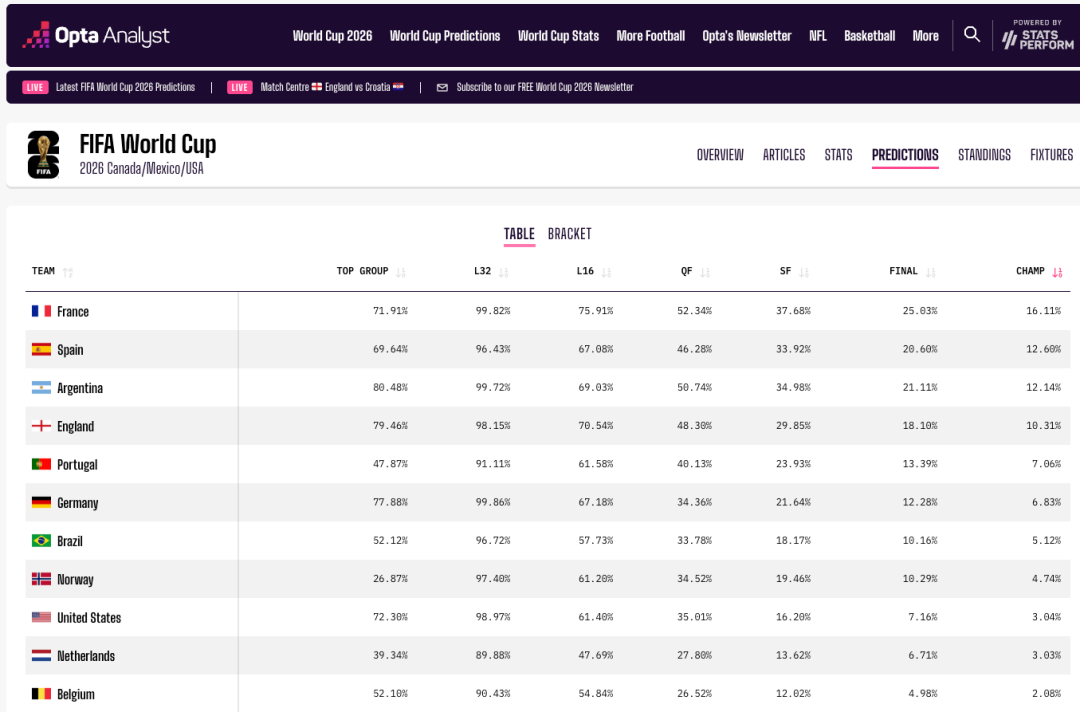Screen dimensions: 1080x712
Task: Click Germany's 99.86% L32 value
Action: click(493, 503)
